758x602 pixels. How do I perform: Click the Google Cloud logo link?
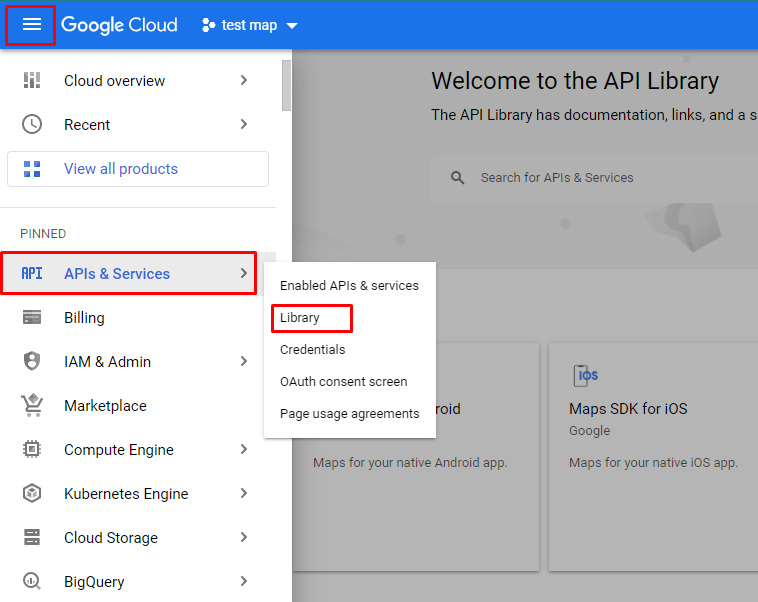pyautogui.click(x=119, y=25)
